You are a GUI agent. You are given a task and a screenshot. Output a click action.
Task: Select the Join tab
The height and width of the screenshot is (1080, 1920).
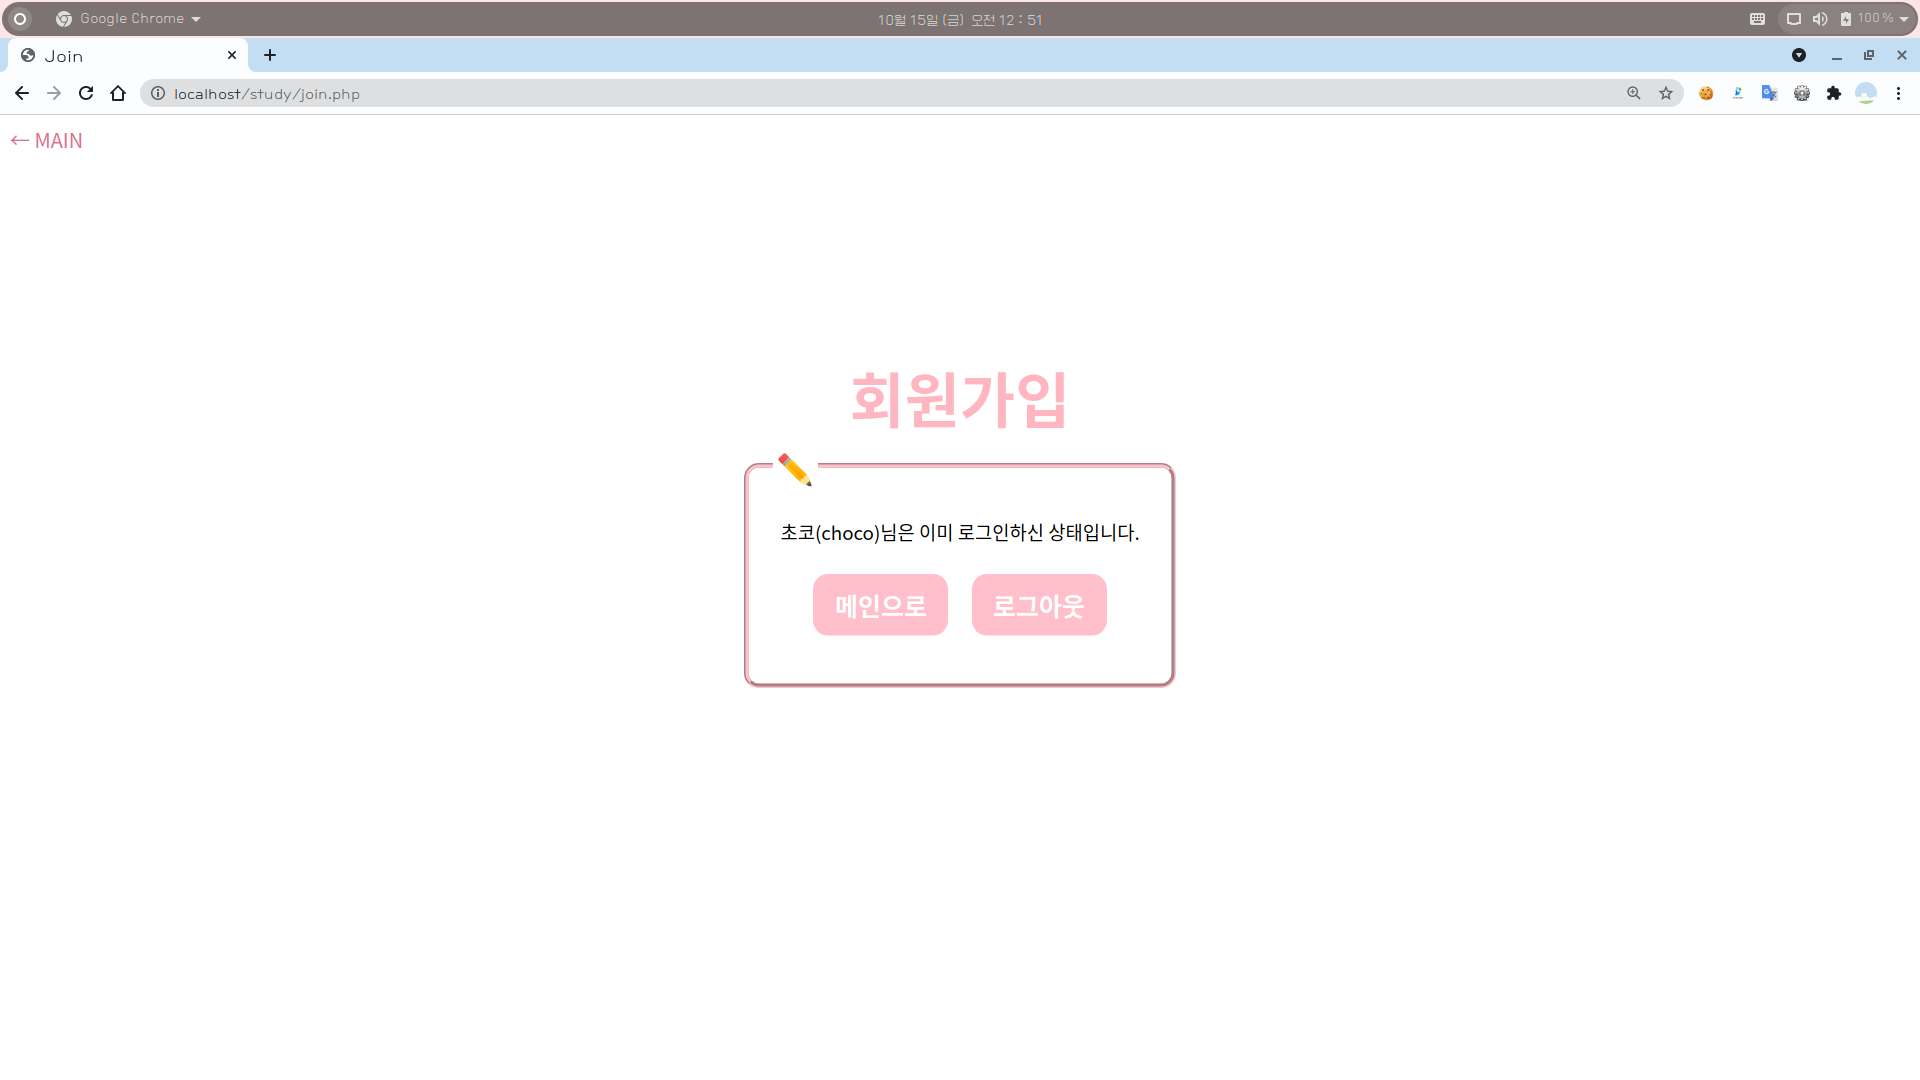[x=120, y=56]
